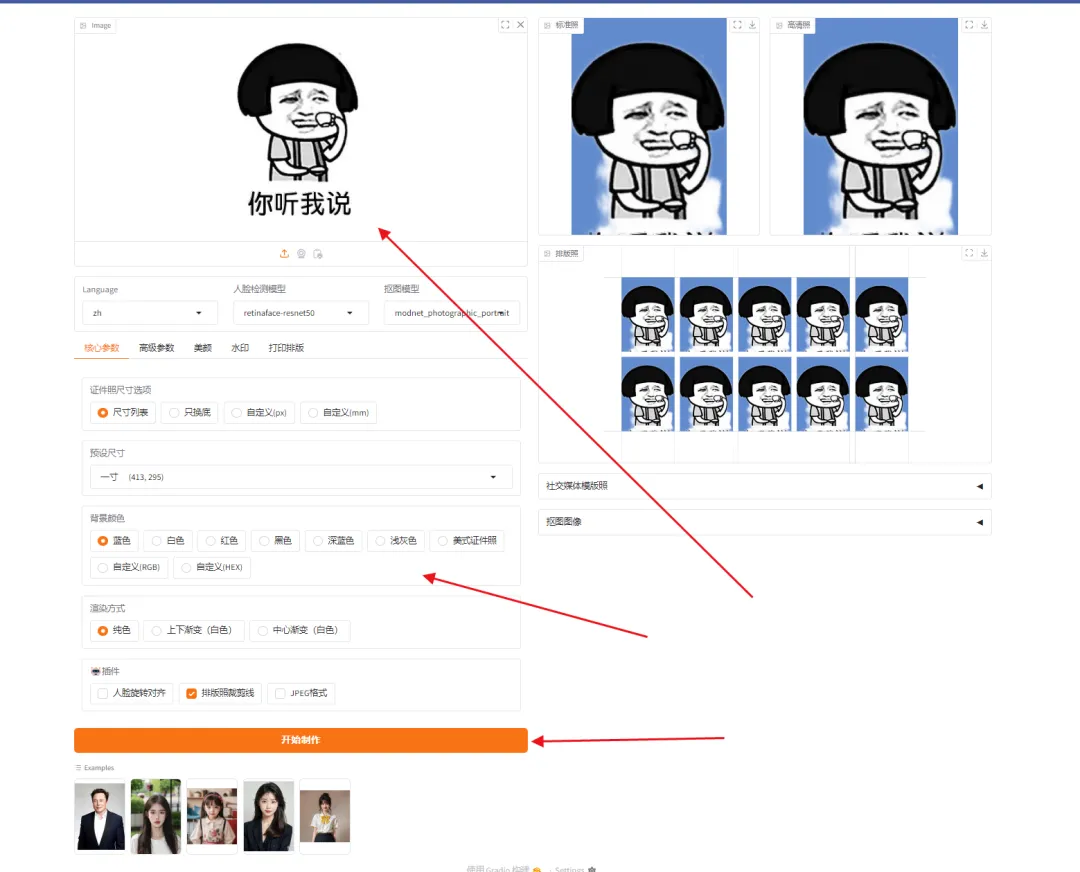Image resolution: width=1080 pixels, height=872 pixels.
Task: Pick 白色 background color
Action: 167,541
